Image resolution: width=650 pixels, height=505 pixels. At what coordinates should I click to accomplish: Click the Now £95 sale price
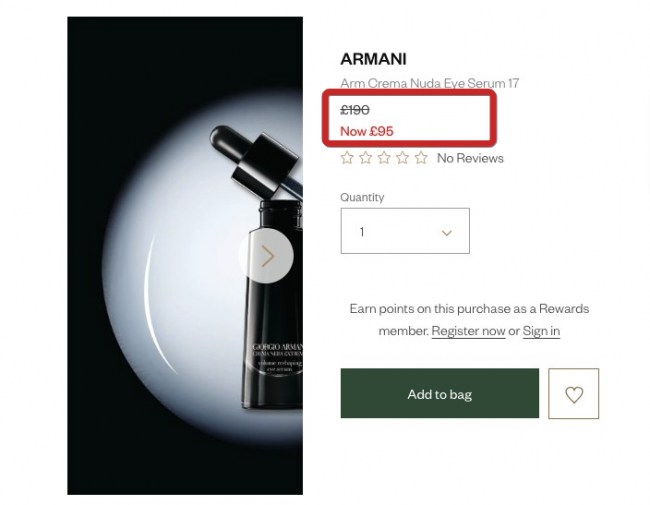point(367,131)
